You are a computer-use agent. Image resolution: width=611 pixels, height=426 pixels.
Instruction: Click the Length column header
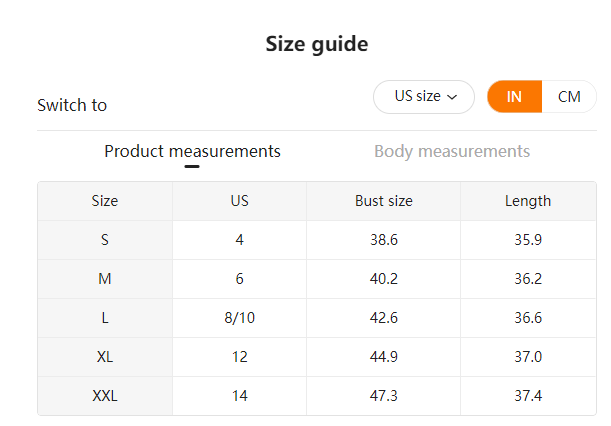pyautogui.click(x=528, y=201)
